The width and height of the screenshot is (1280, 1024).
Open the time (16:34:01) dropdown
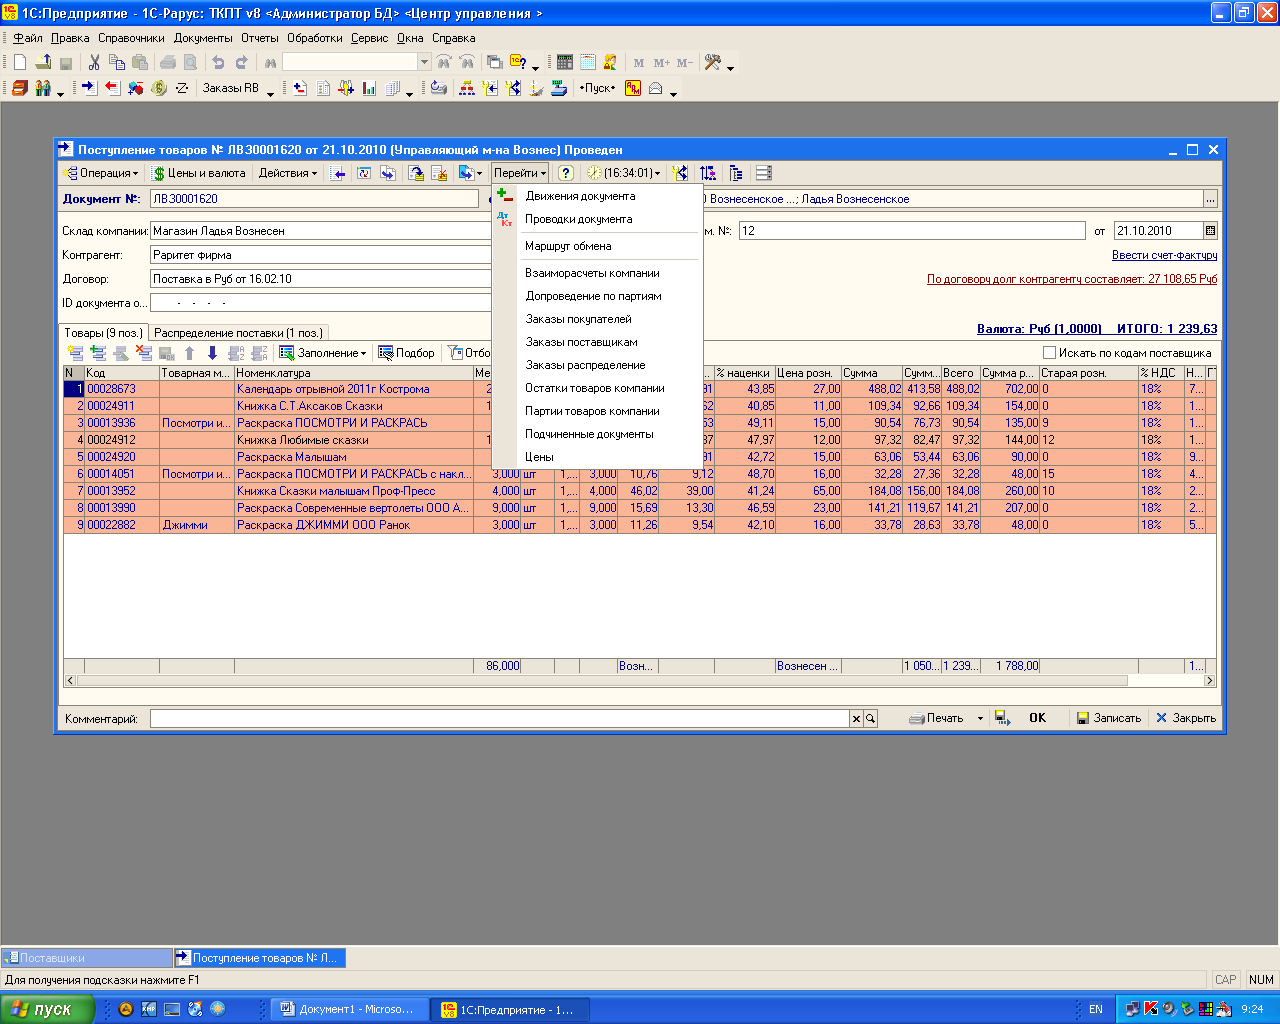[624, 173]
